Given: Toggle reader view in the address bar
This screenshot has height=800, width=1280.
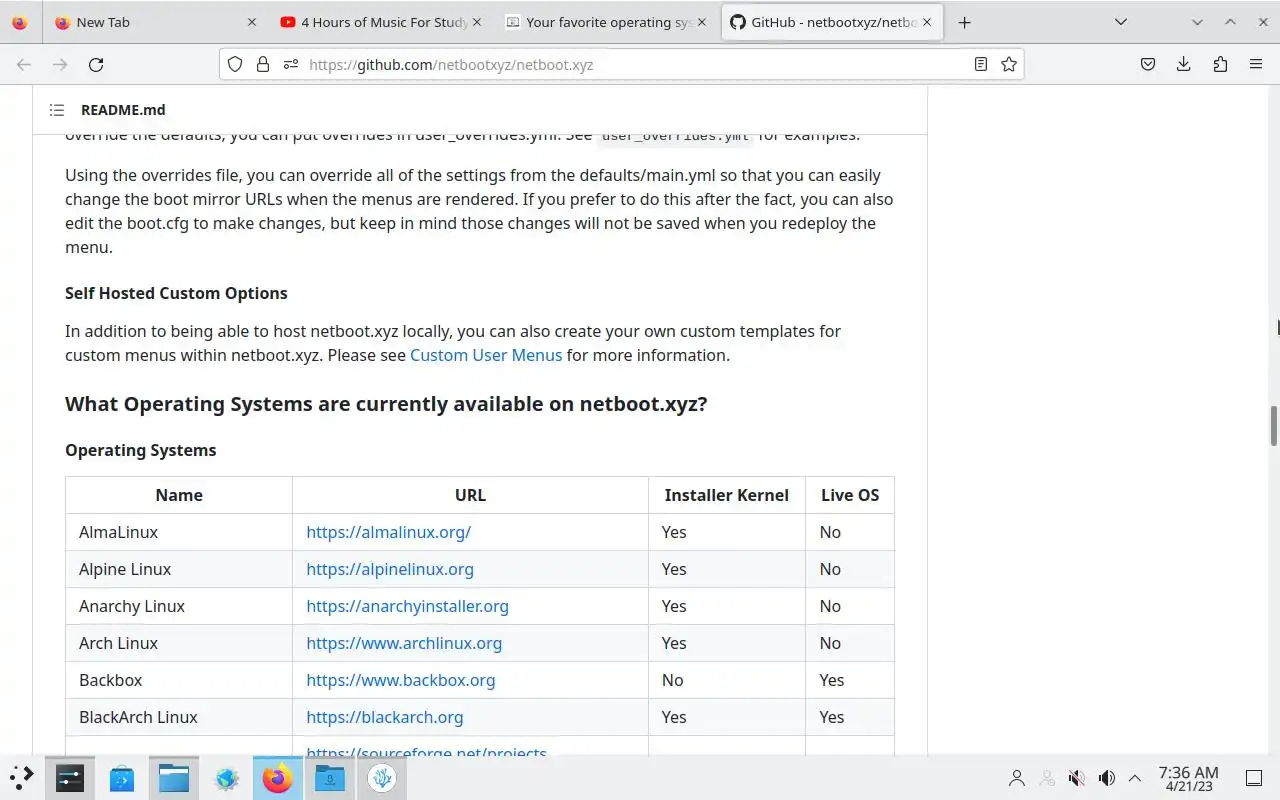Looking at the screenshot, I should 981,64.
